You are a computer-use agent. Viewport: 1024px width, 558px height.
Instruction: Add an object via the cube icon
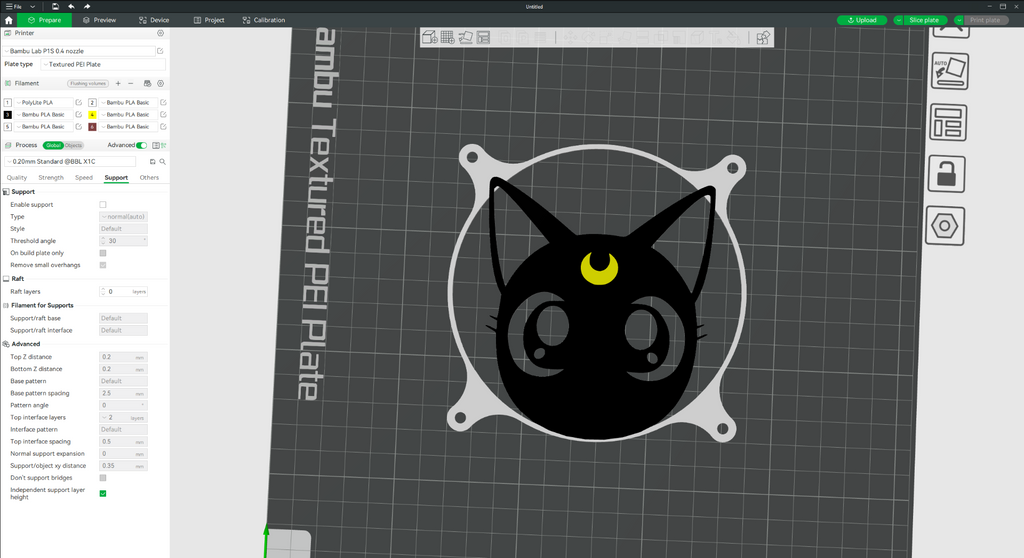429,37
